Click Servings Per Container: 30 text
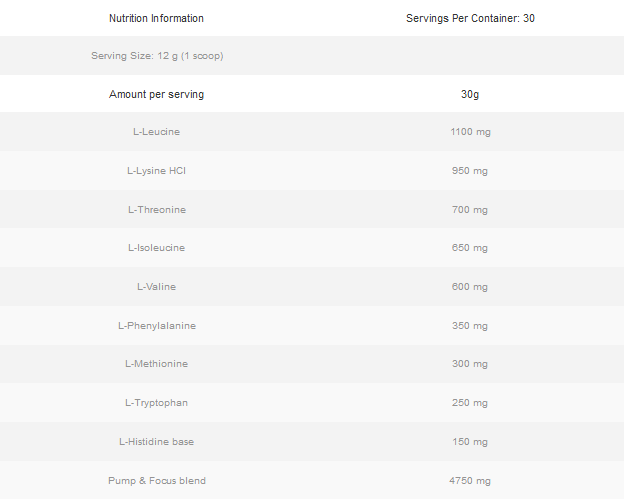This screenshot has height=499, width=624. [x=470, y=18]
